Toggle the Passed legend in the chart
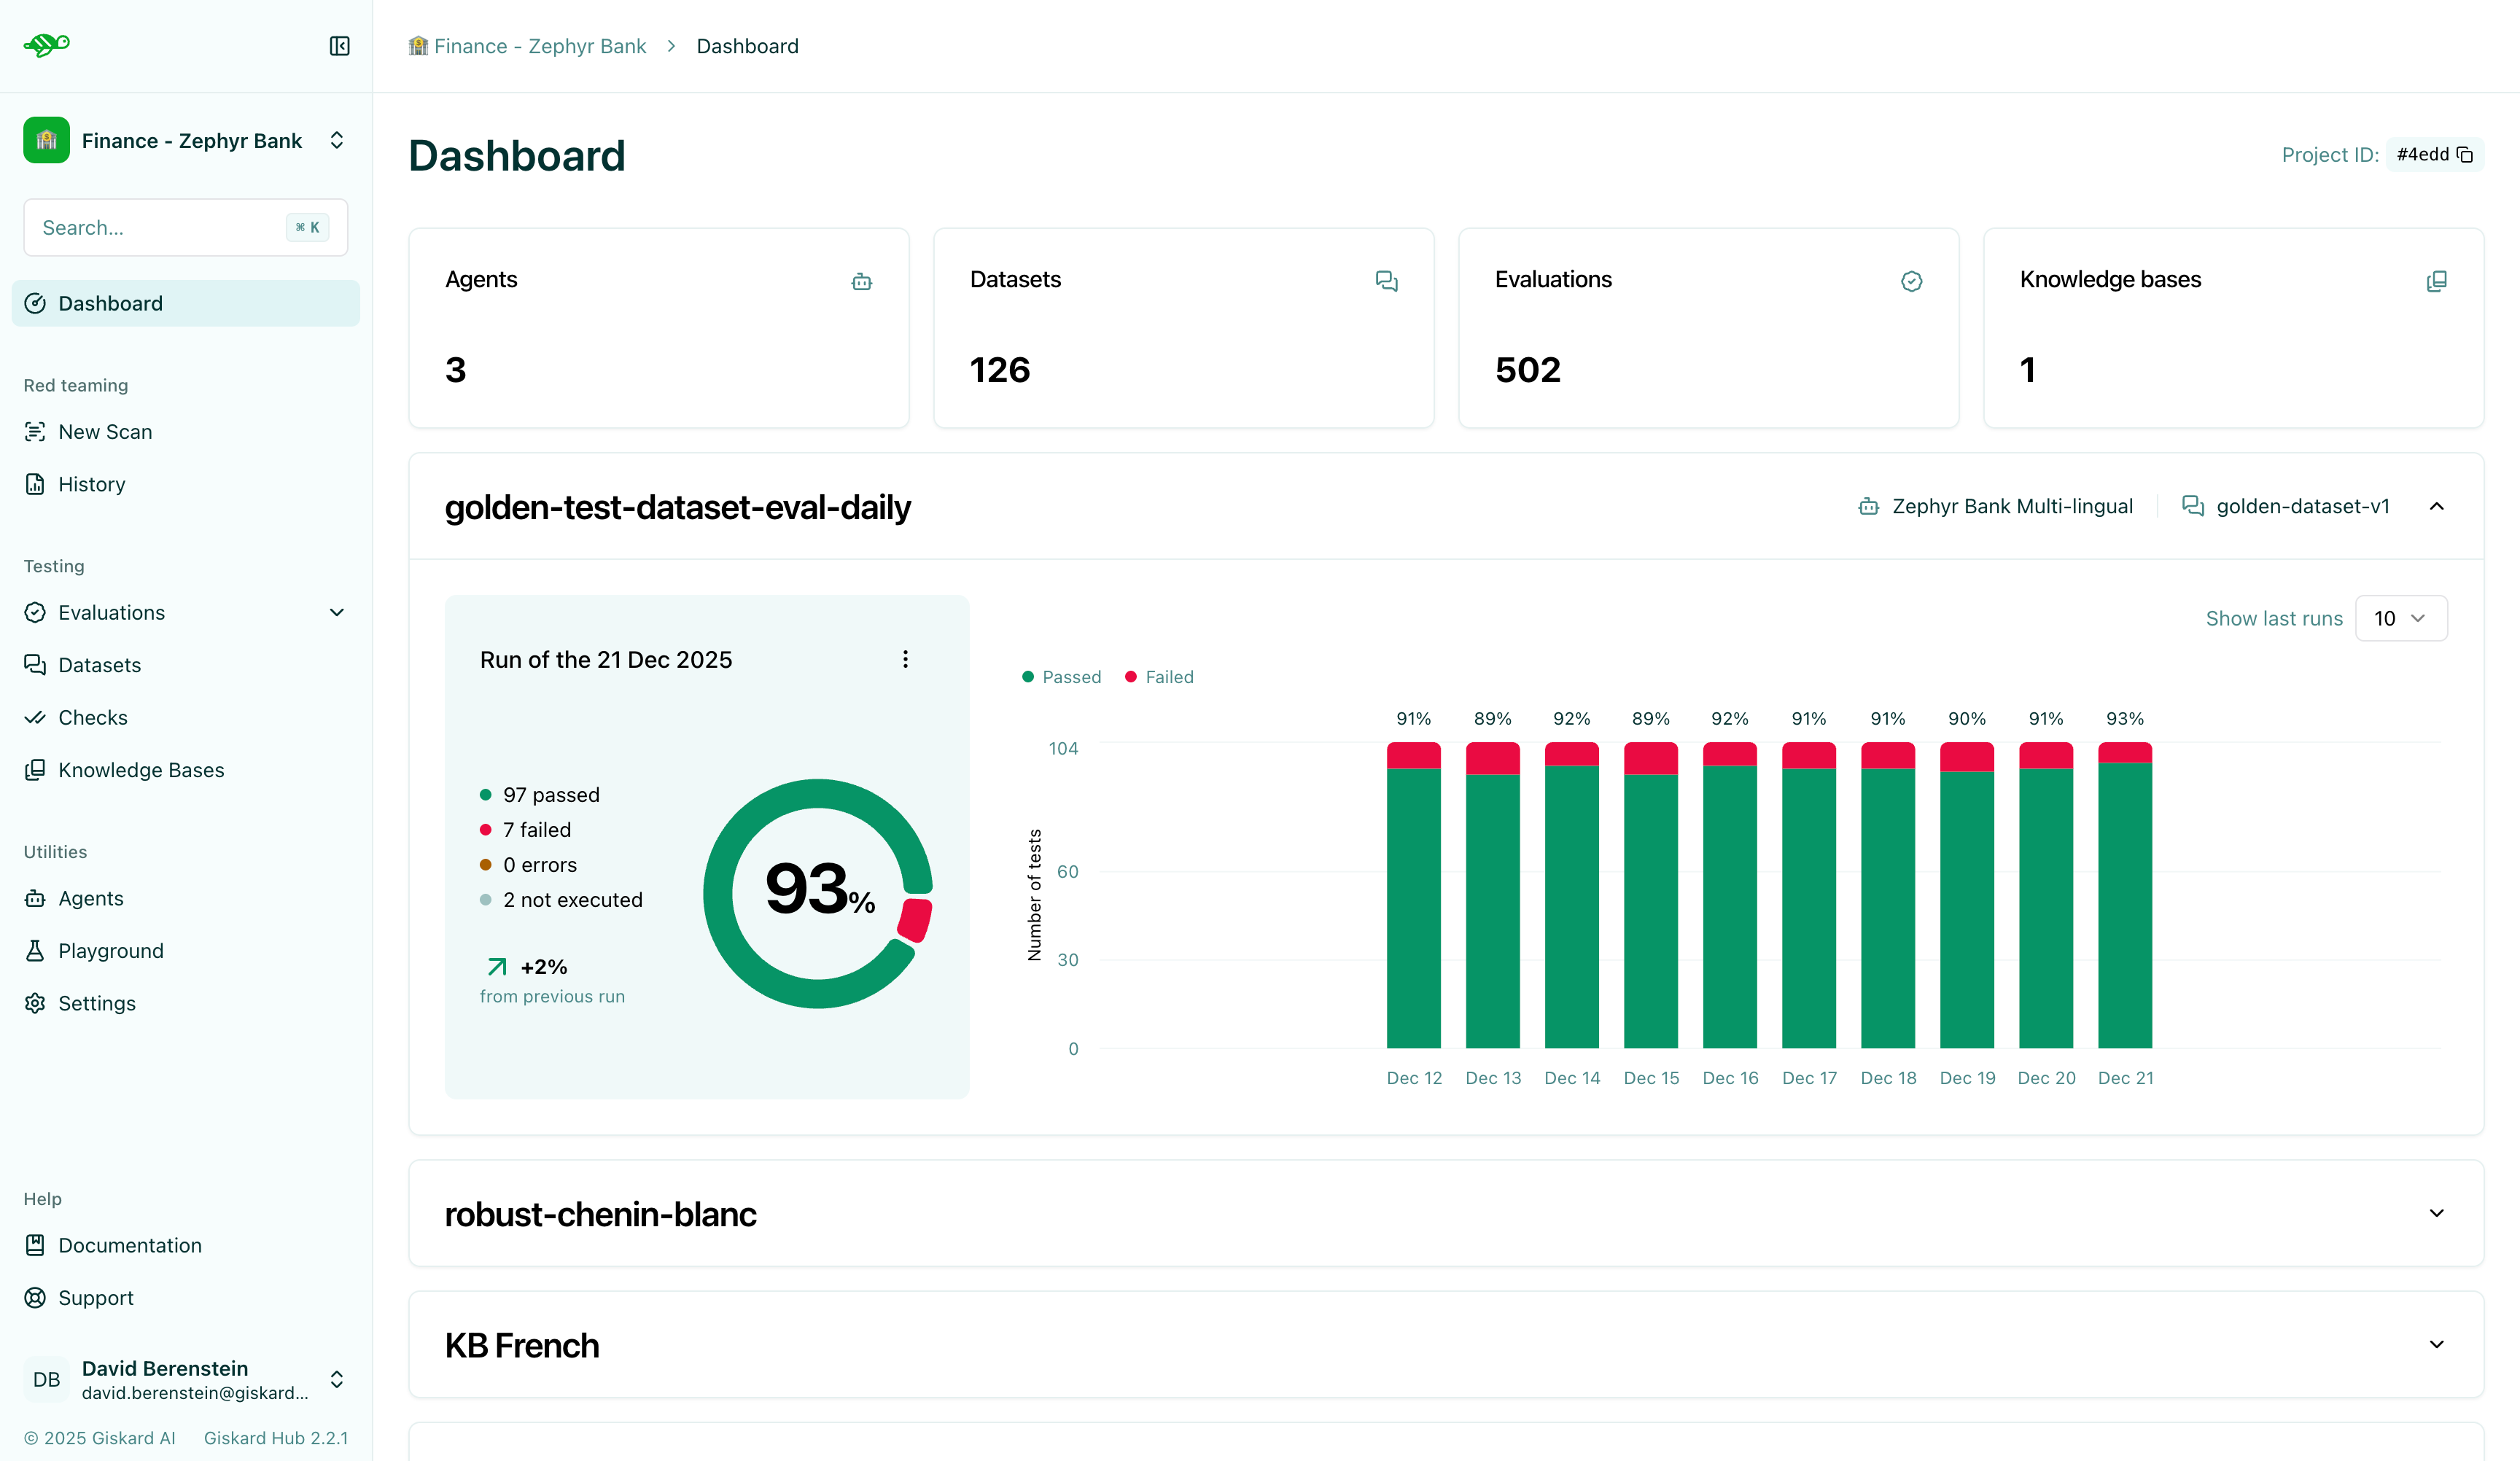 click(x=1062, y=677)
